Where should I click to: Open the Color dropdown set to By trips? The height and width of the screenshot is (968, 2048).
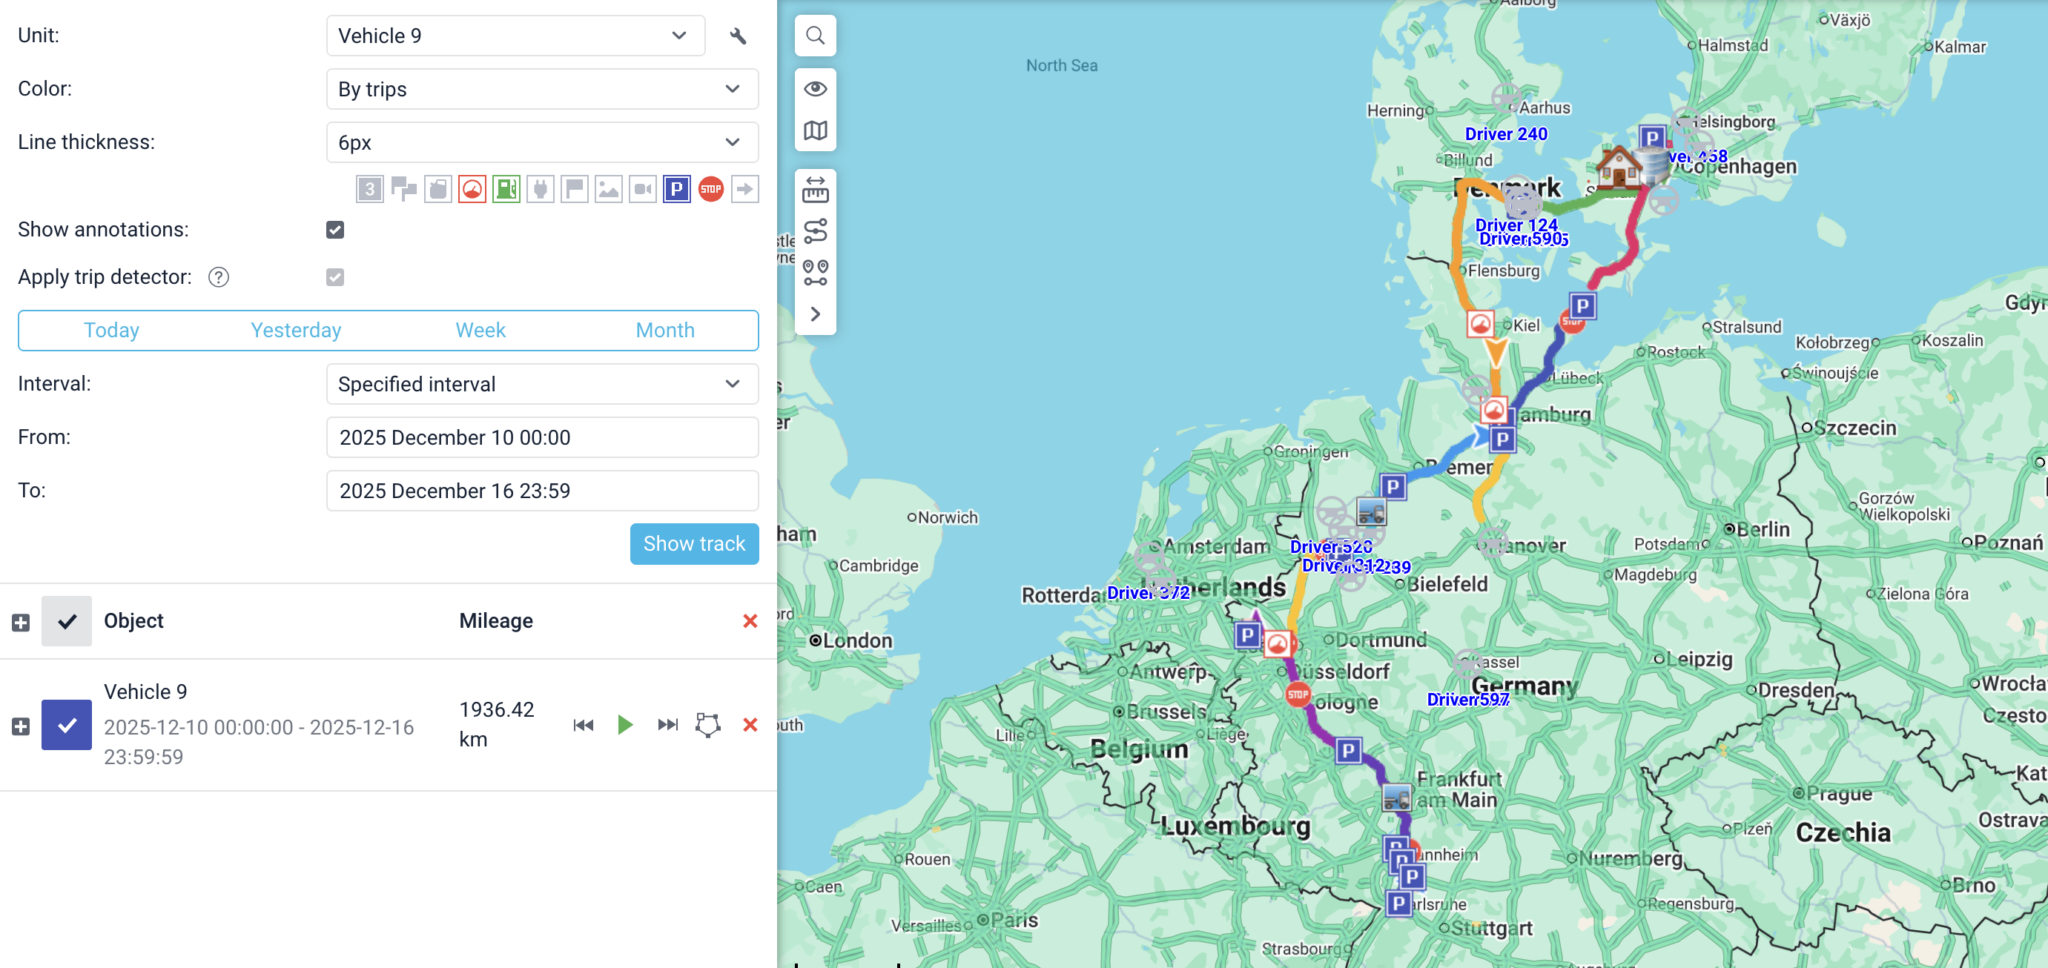click(x=542, y=89)
